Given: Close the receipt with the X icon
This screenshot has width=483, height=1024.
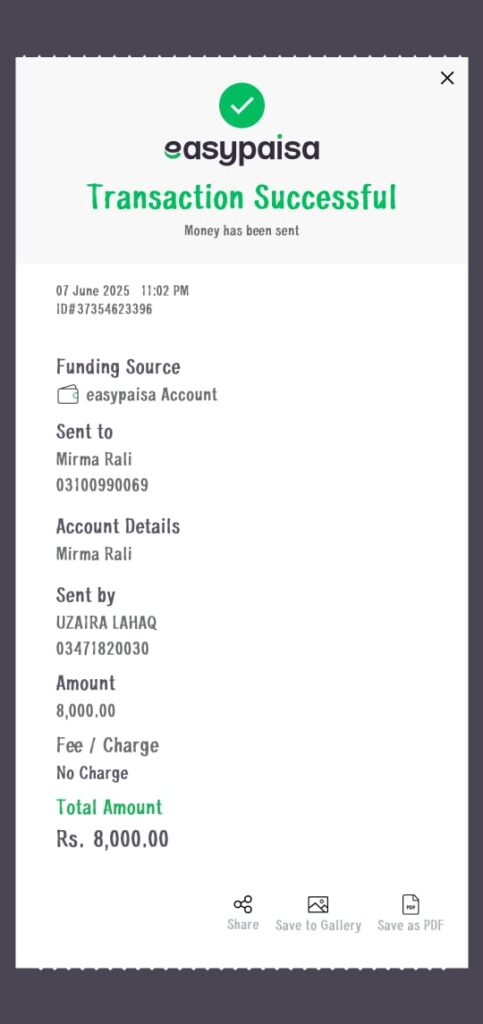Looking at the screenshot, I should click(x=447, y=78).
